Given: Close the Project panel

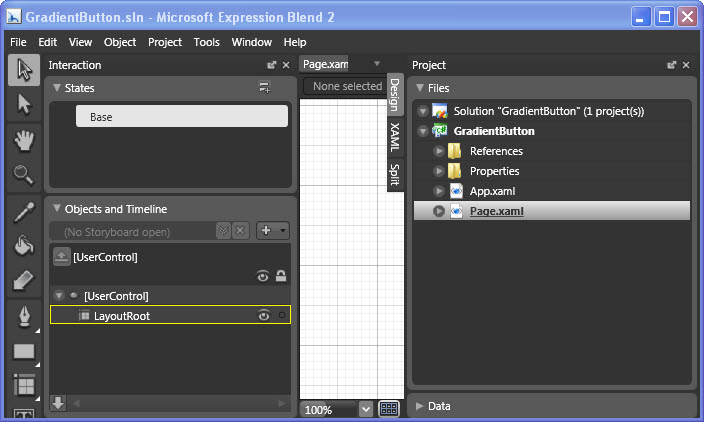Looking at the screenshot, I should coord(686,65).
